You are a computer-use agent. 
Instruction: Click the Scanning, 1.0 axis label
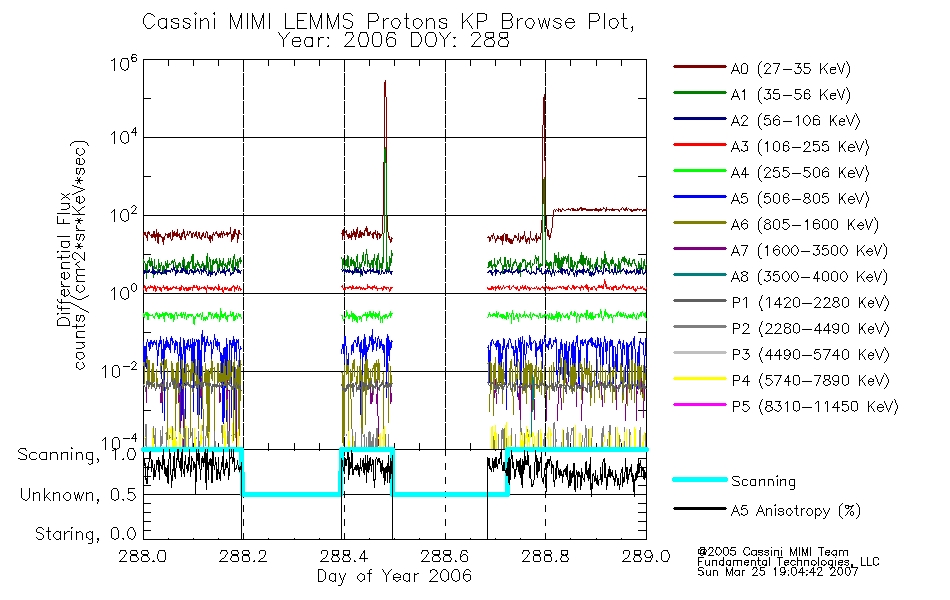77,455
